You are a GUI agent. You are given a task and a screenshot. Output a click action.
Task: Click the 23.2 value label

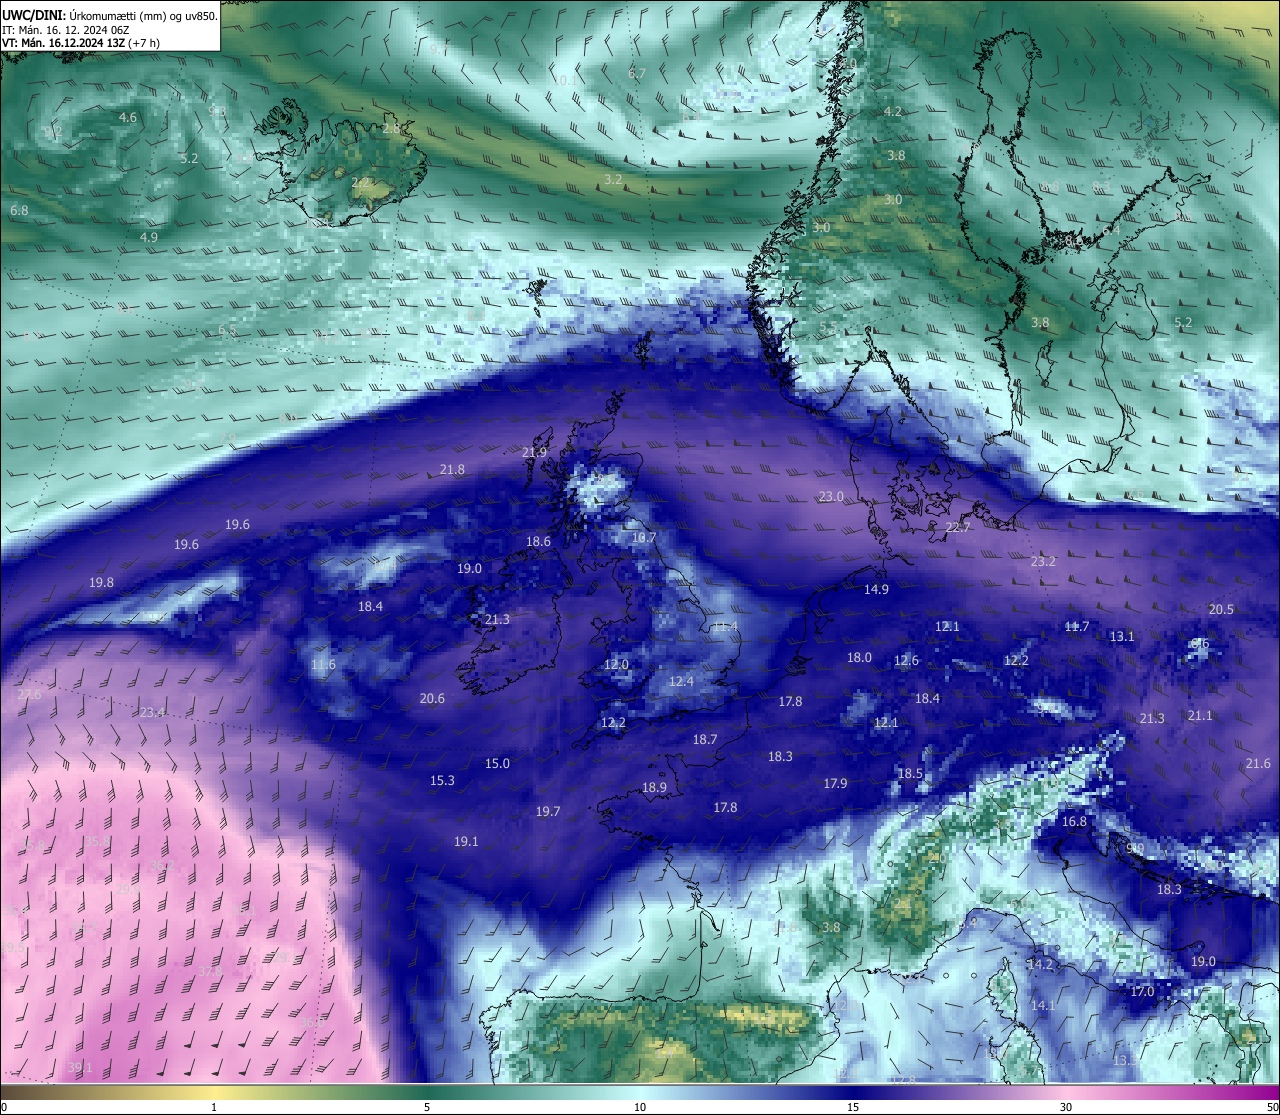(x=1043, y=561)
